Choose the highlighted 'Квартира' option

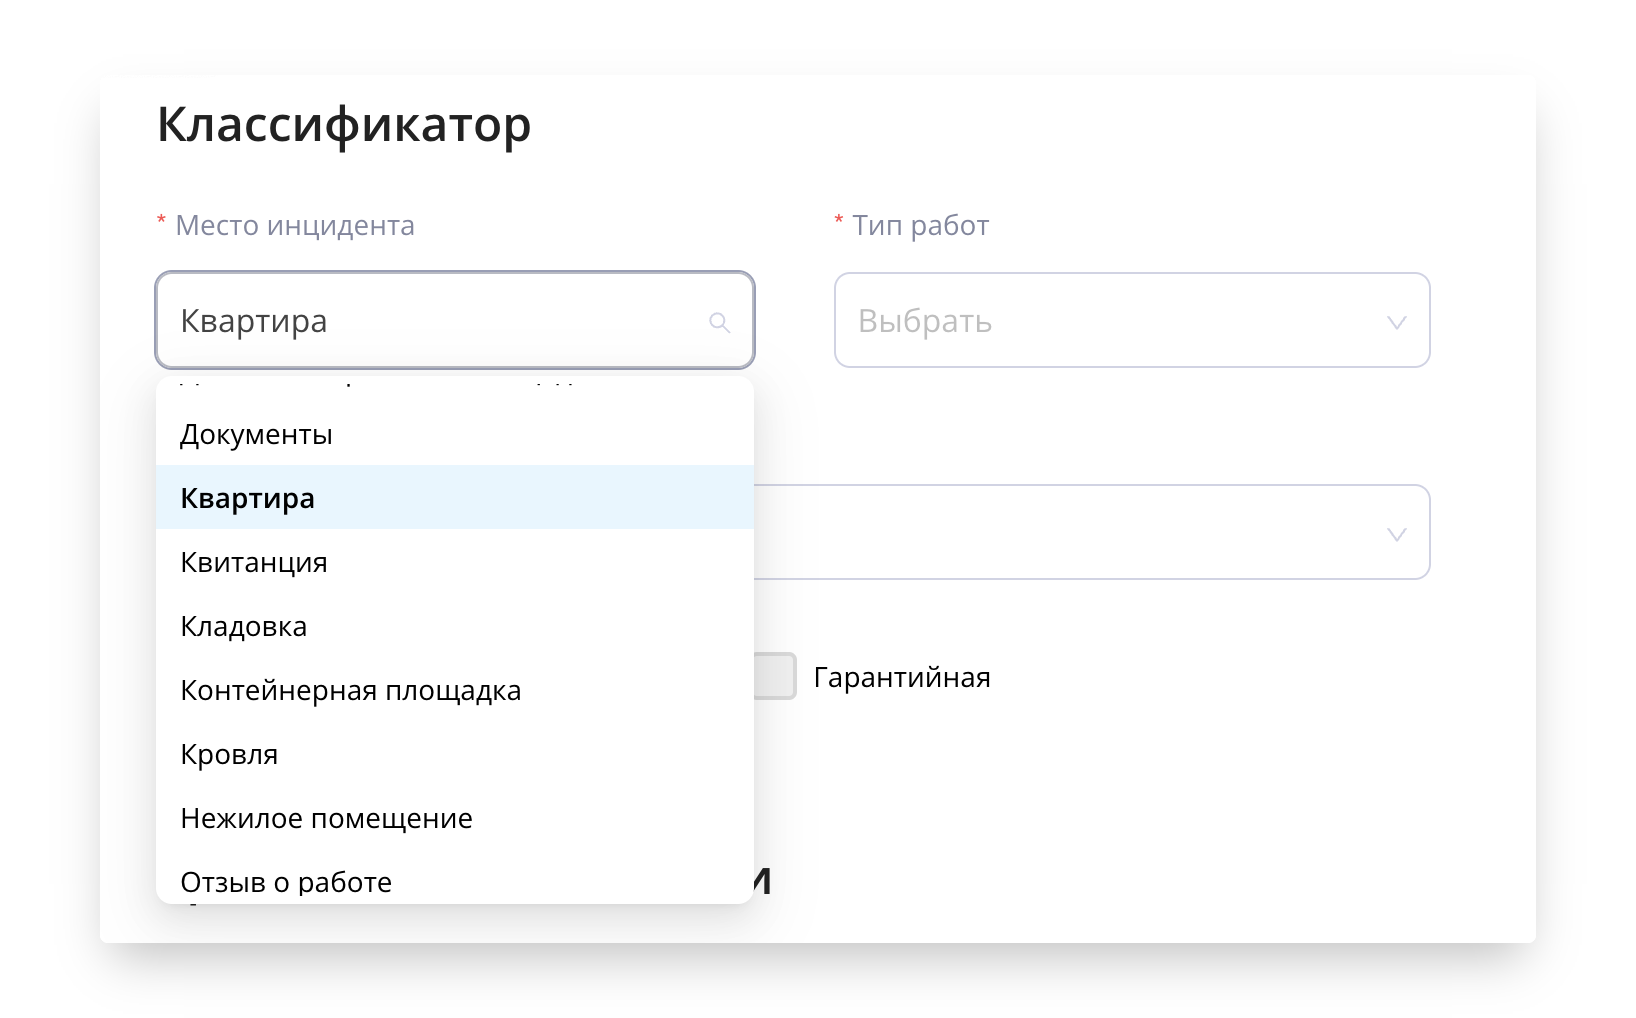tap(248, 498)
